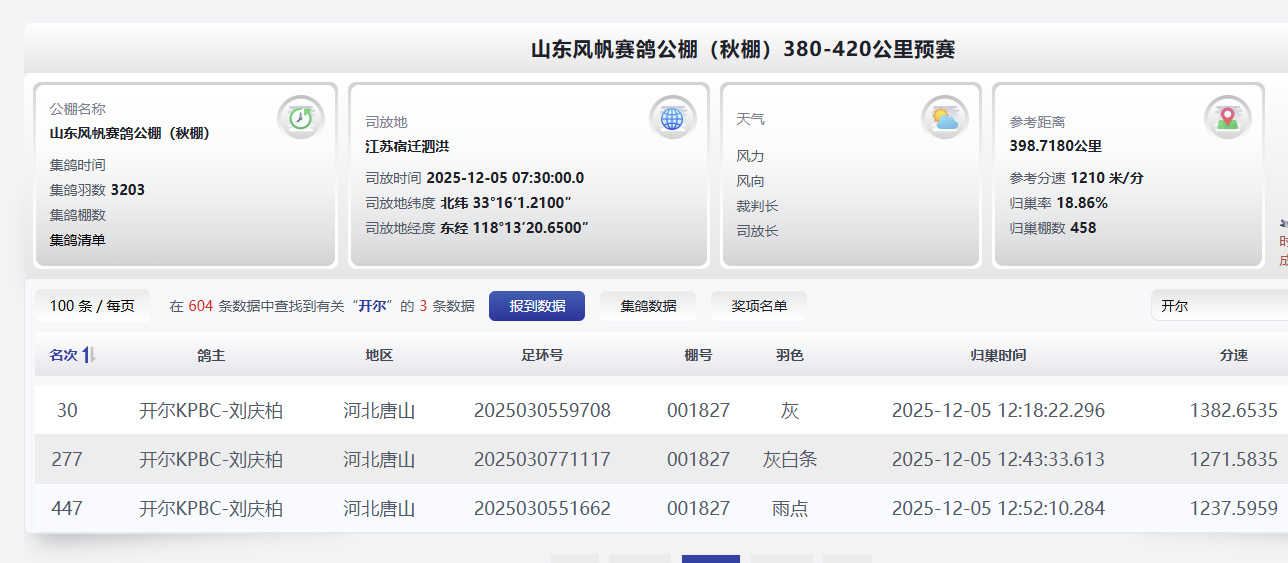
Task: Click the 羽色 column header
Action: (789, 355)
